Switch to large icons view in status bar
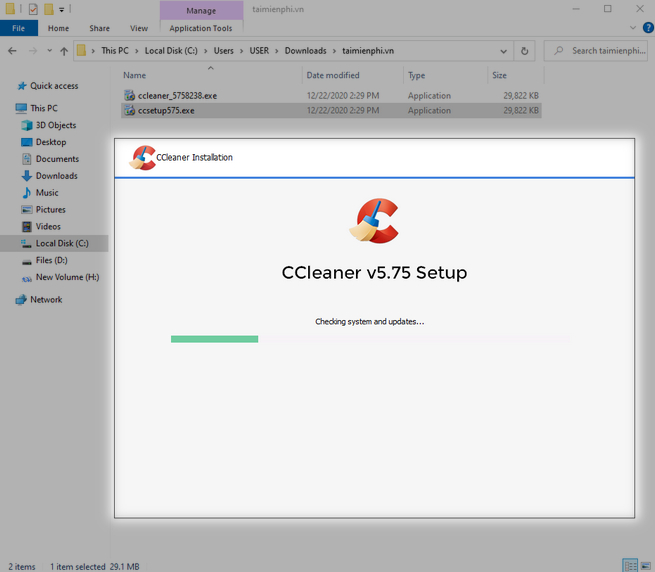Image resolution: width=655 pixels, height=572 pixels. click(x=645, y=565)
